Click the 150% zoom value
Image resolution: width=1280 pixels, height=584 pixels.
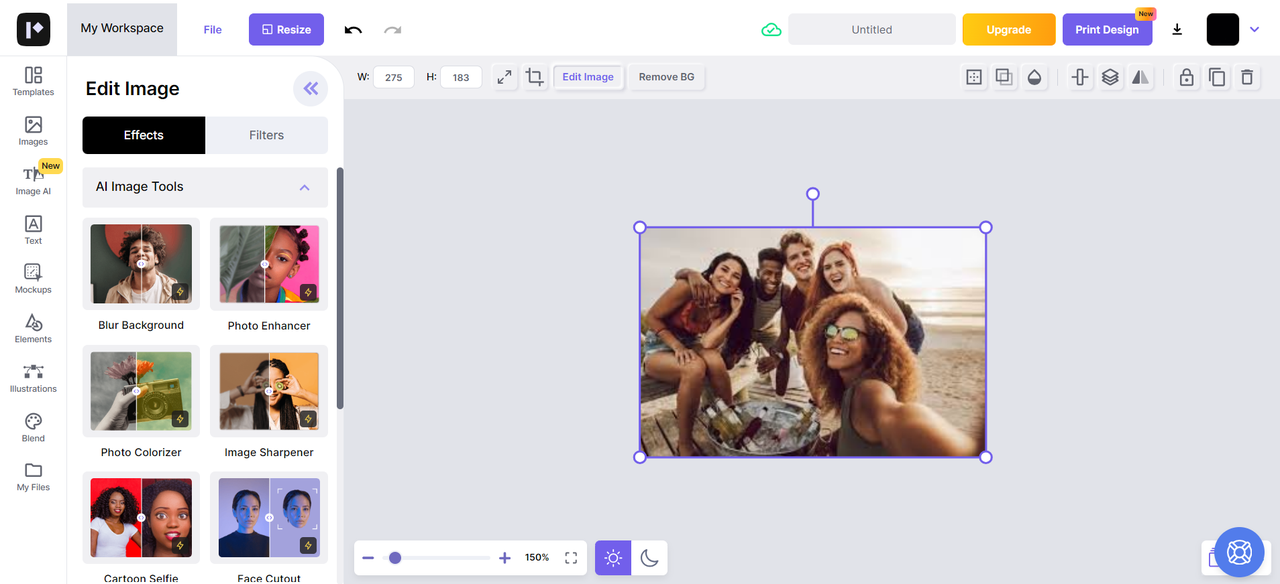[537, 558]
